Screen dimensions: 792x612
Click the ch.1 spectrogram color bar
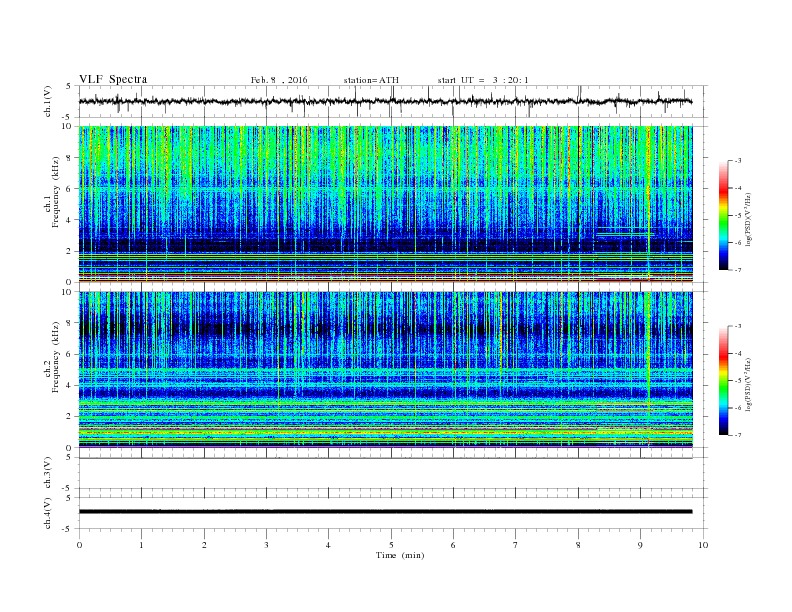click(723, 216)
